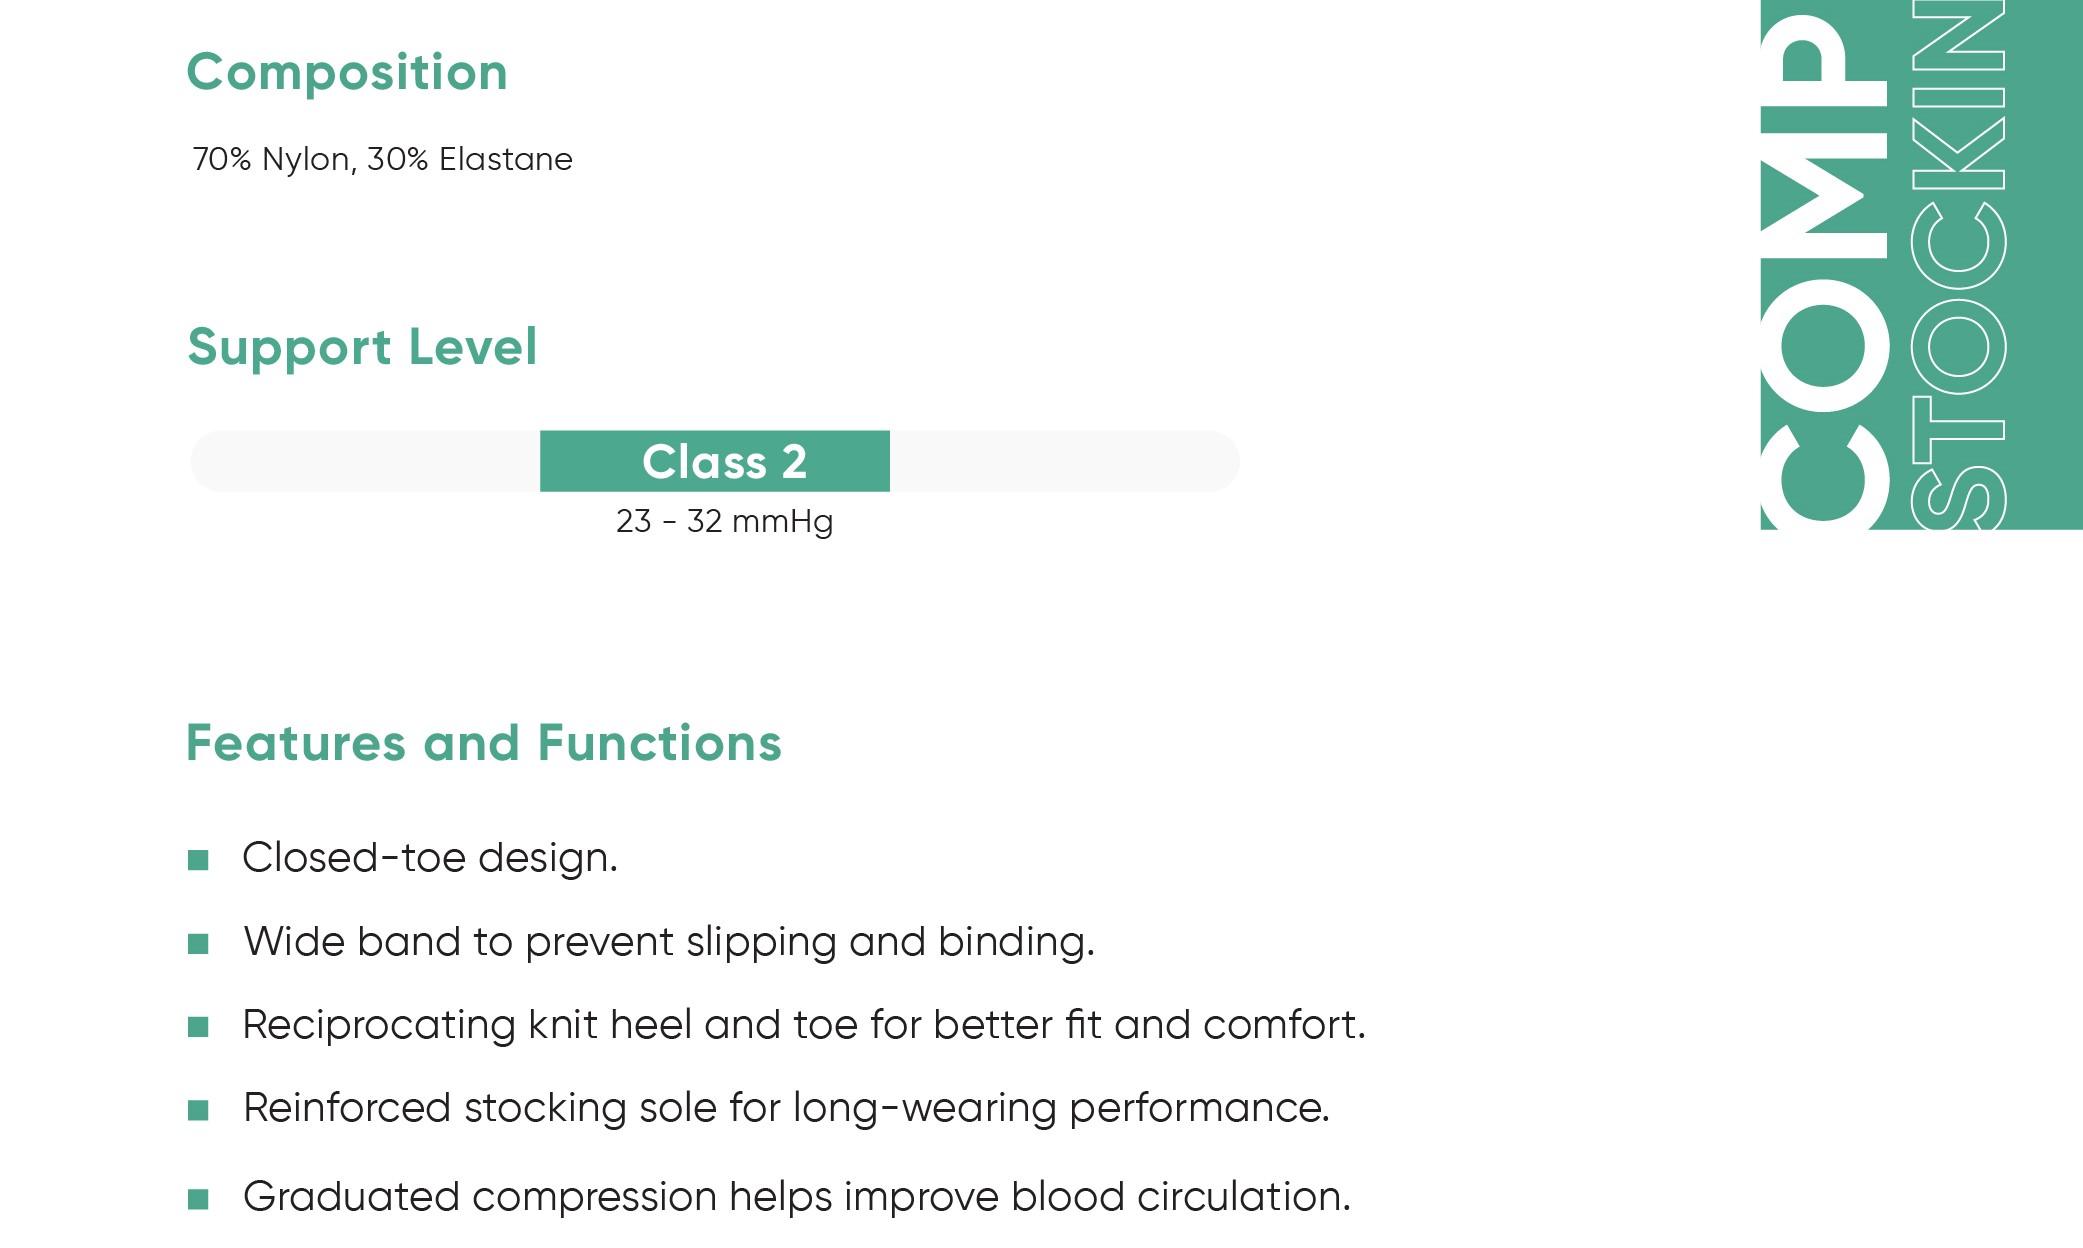Click the bullet square before Wide band
The width and height of the screenshot is (2083, 1248).
pos(198,944)
